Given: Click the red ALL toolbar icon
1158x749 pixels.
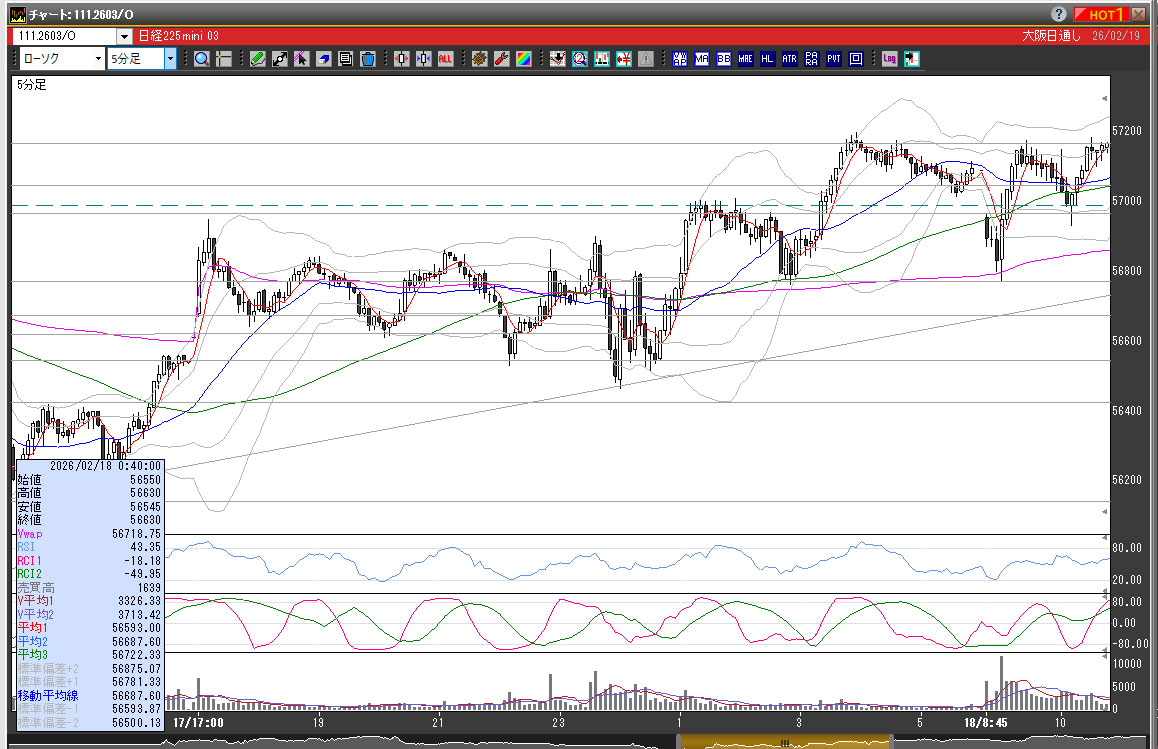Looking at the screenshot, I should click(x=445, y=59).
